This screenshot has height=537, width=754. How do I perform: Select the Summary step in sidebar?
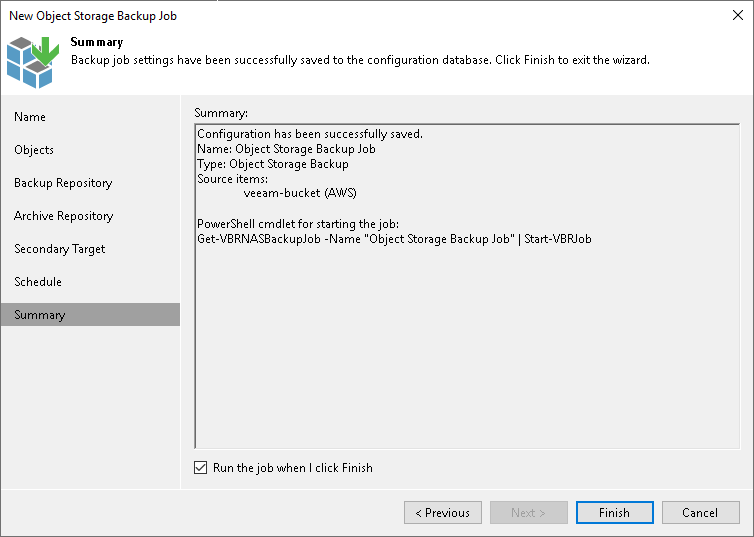(40, 315)
